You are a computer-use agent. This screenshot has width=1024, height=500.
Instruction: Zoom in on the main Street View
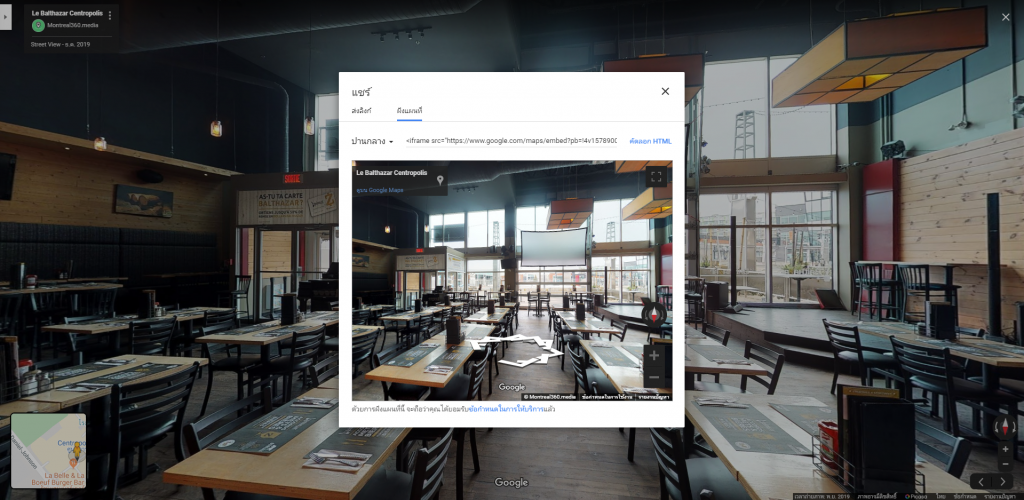pyautogui.click(x=1005, y=449)
